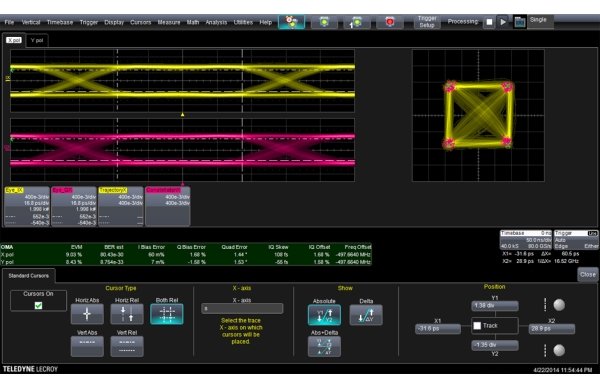Select Horiz Rel cursor type

(x=127, y=314)
